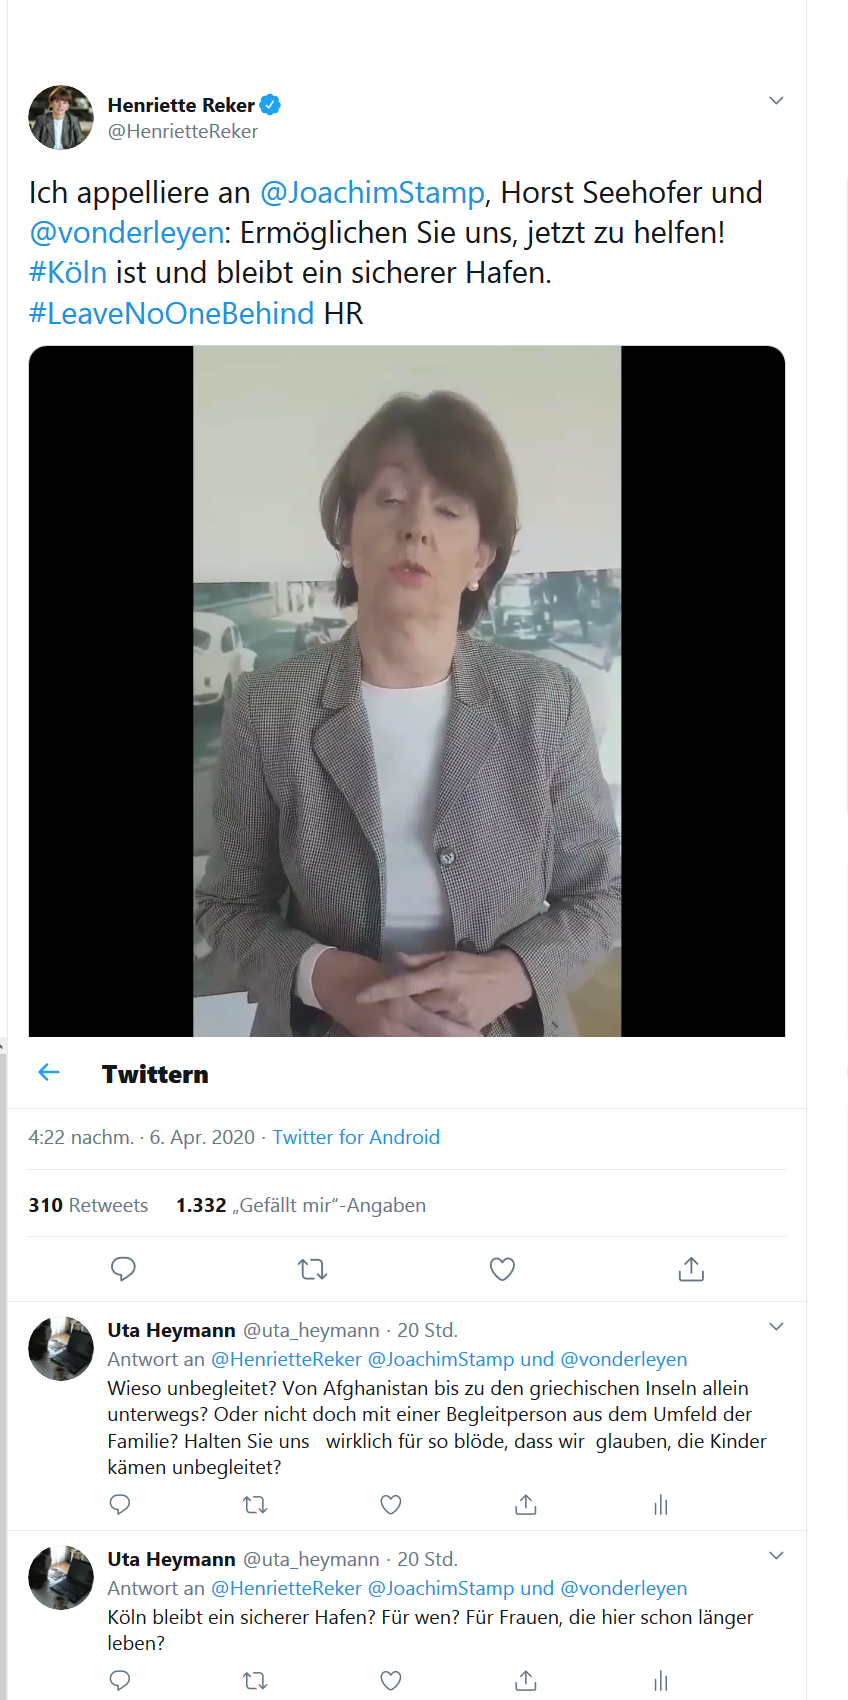The height and width of the screenshot is (1700, 848).
Task: Click the Twitter for Android source link
Action: (356, 1137)
